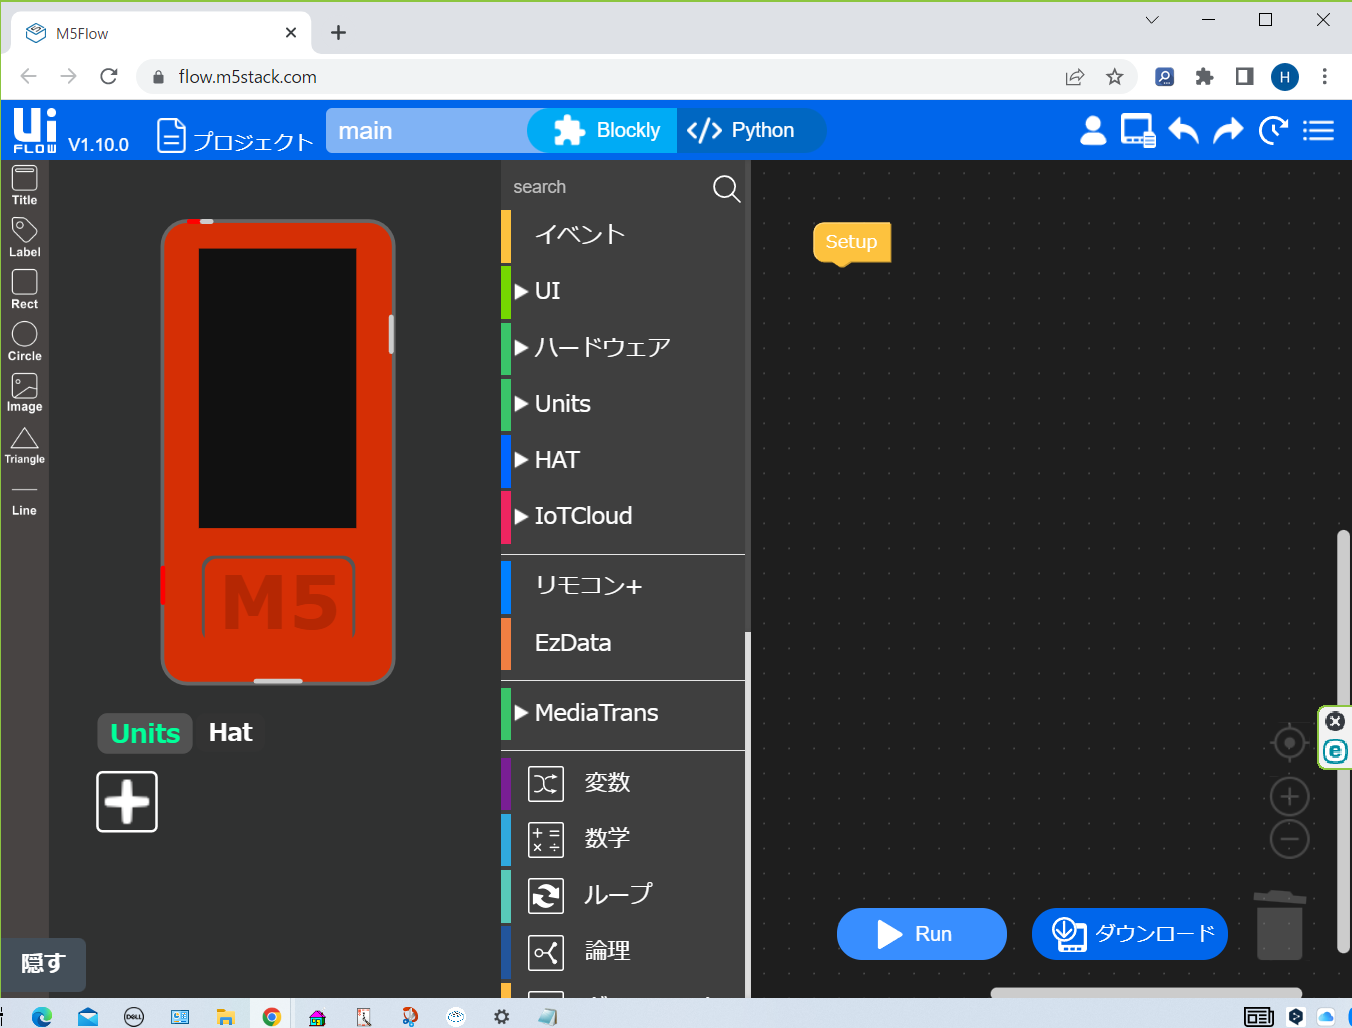The width and height of the screenshot is (1352, 1028).
Task: Select the Circle shape tool
Action: pos(24,342)
